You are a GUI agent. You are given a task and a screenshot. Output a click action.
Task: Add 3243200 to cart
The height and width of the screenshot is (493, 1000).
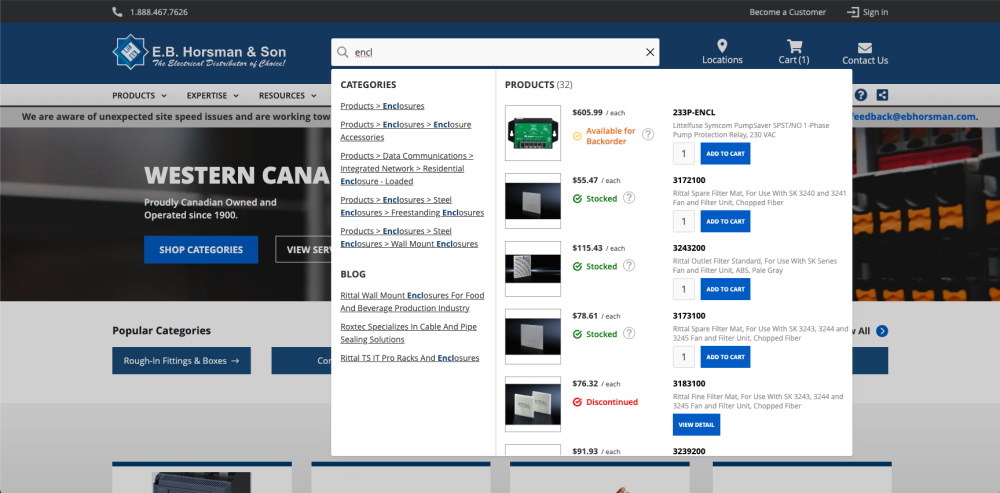tap(725, 289)
